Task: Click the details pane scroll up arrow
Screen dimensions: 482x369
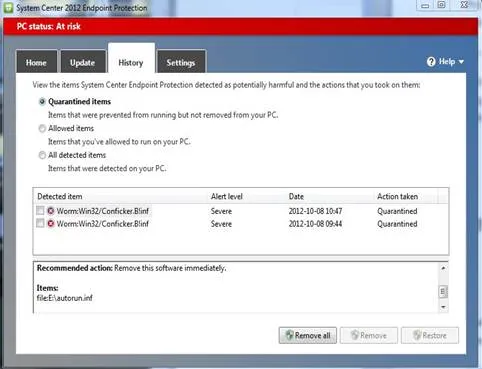Action: coord(443,268)
